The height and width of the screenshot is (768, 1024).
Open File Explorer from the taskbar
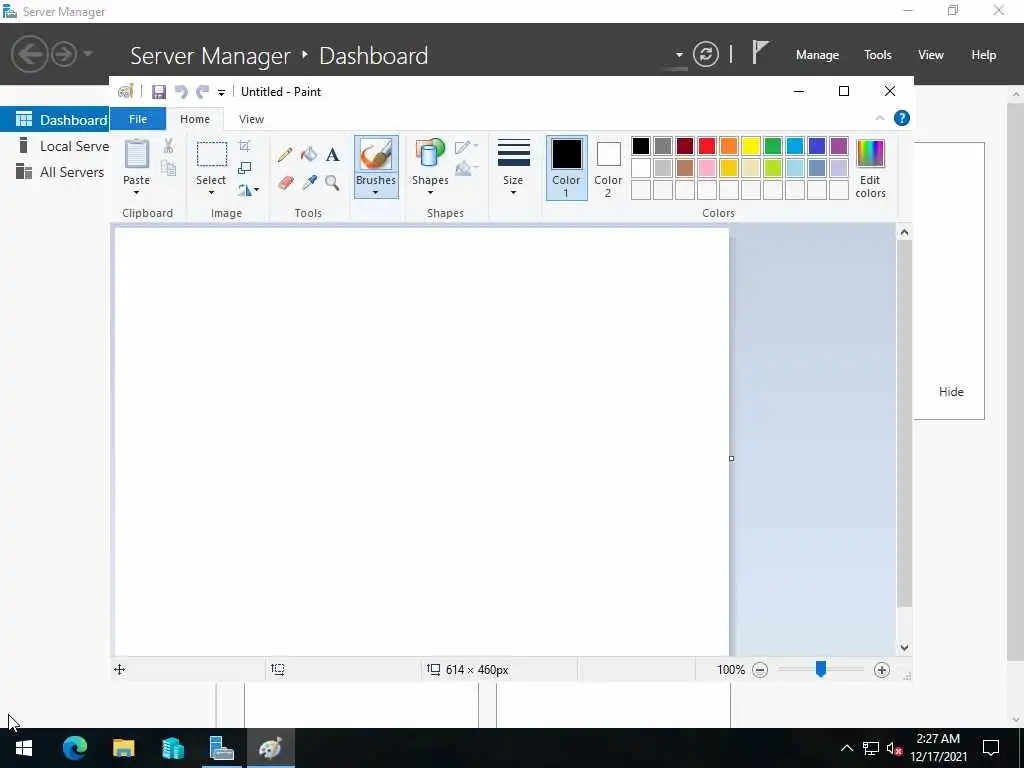(123, 748)
